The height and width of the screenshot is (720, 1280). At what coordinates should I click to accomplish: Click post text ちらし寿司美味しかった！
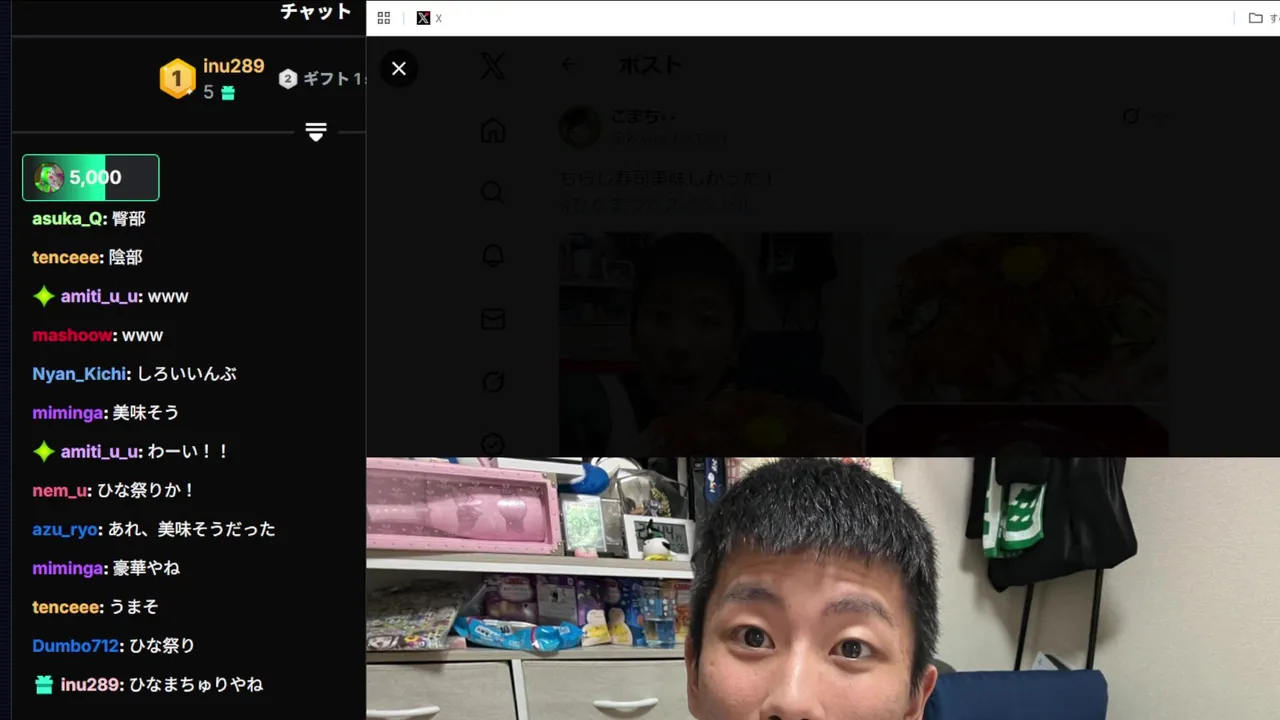point(667,179)
